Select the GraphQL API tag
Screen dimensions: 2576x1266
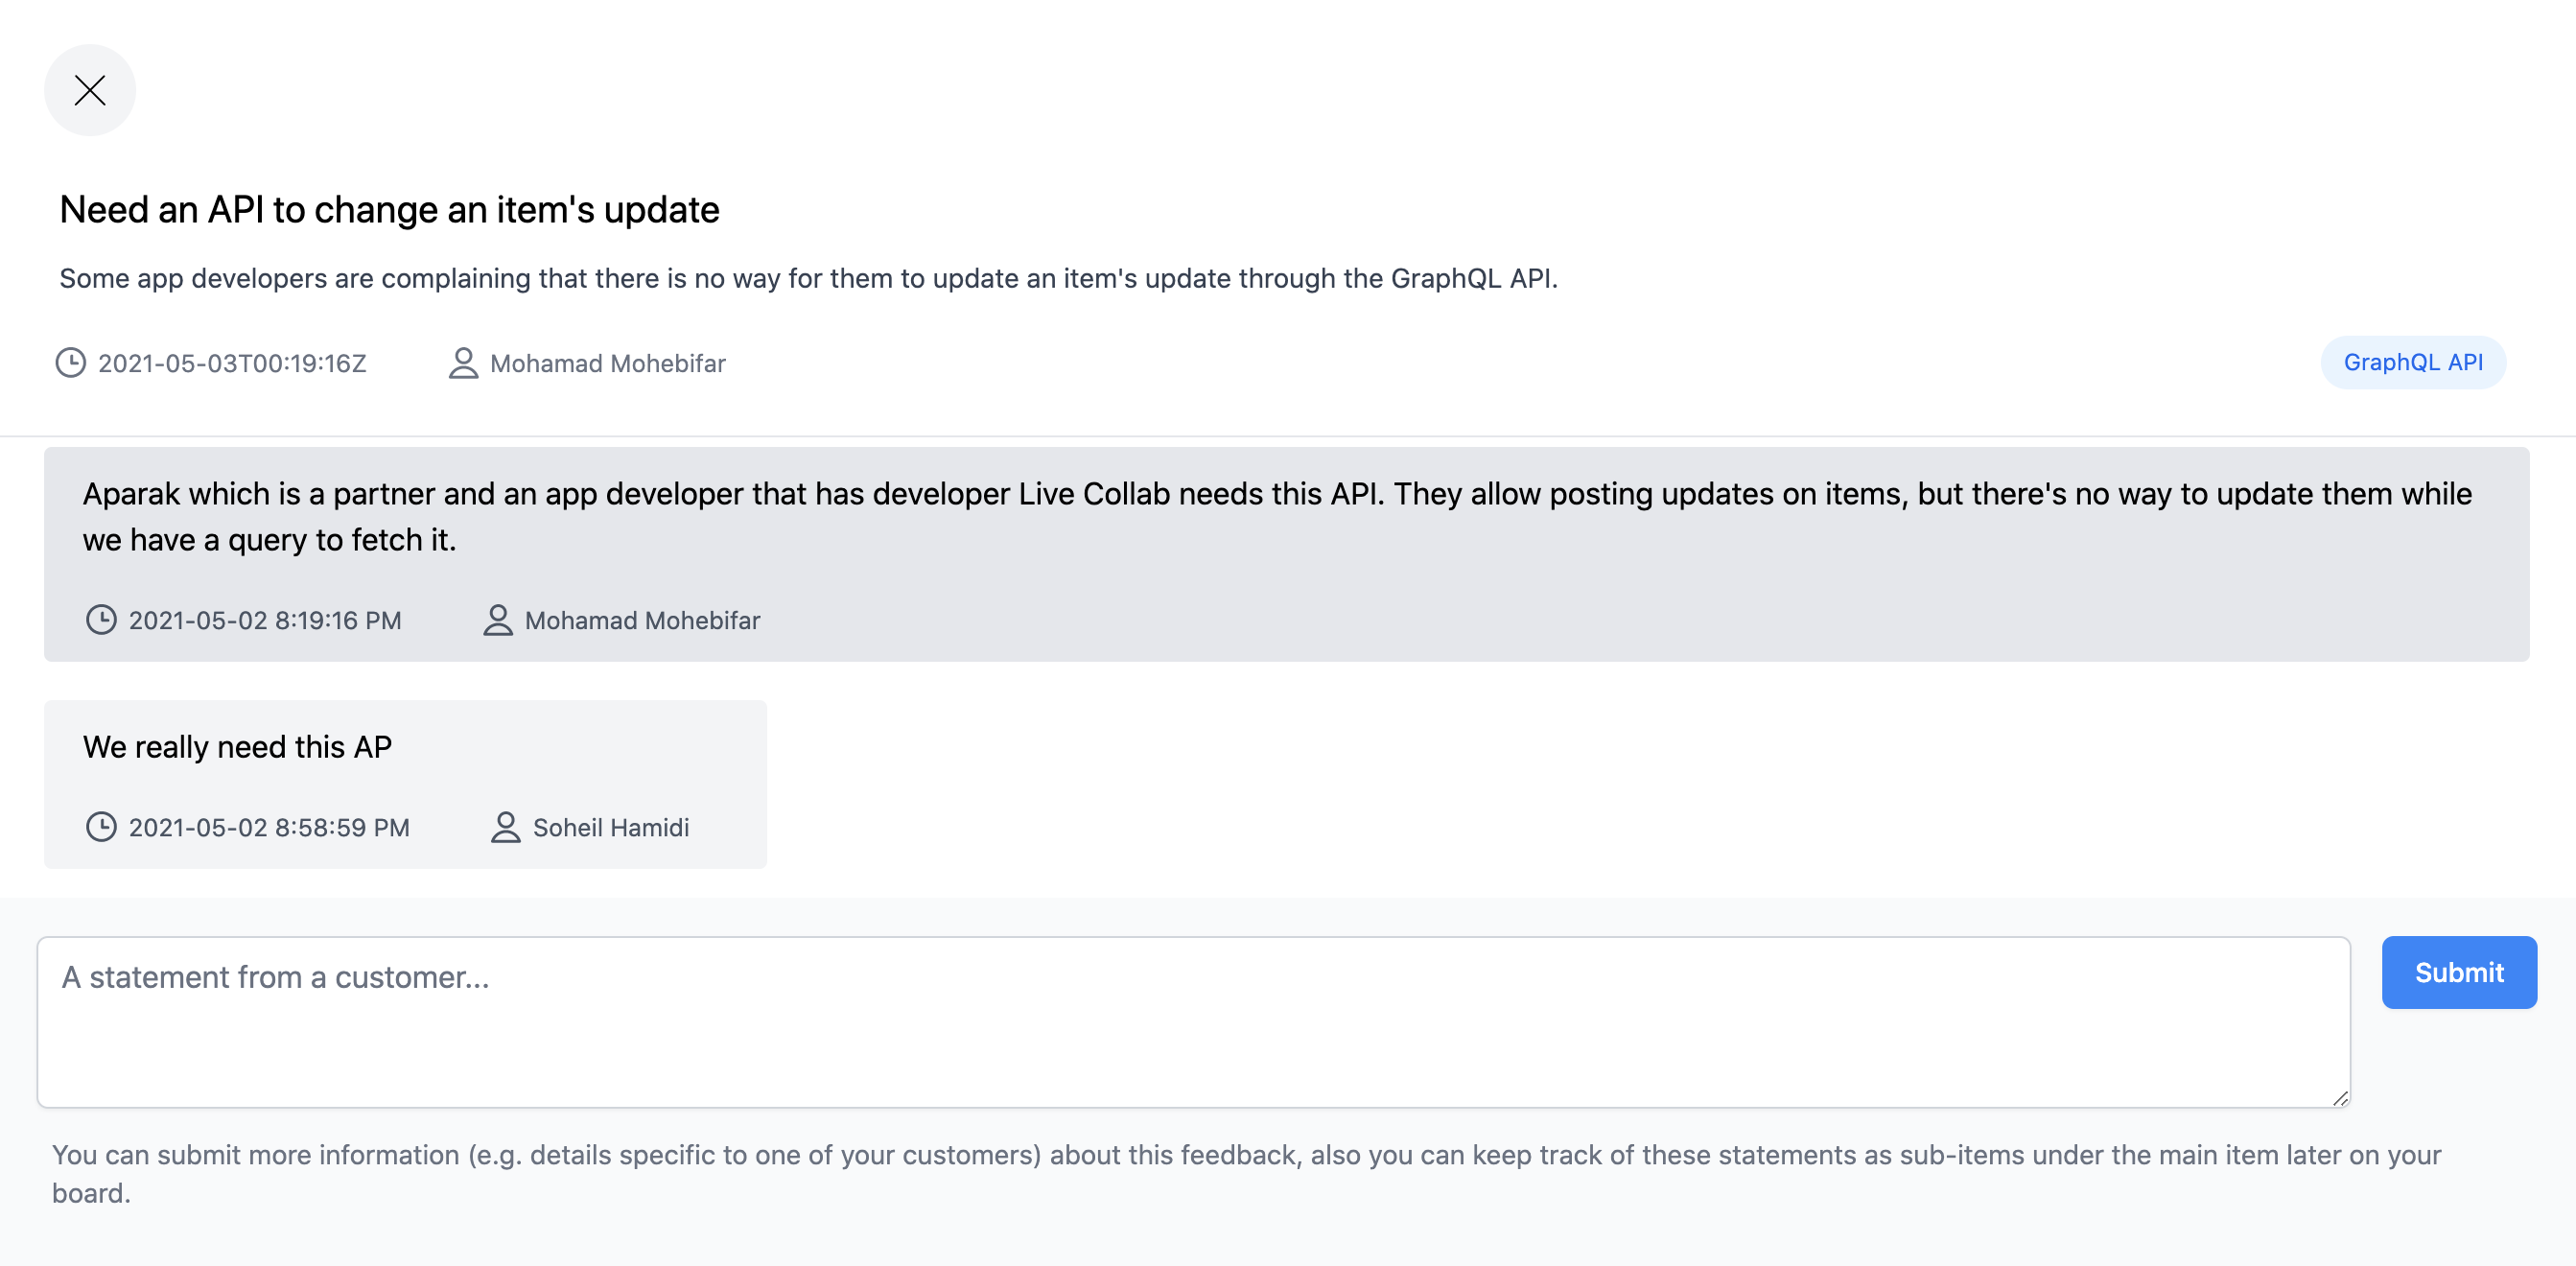coord(2412,362)
